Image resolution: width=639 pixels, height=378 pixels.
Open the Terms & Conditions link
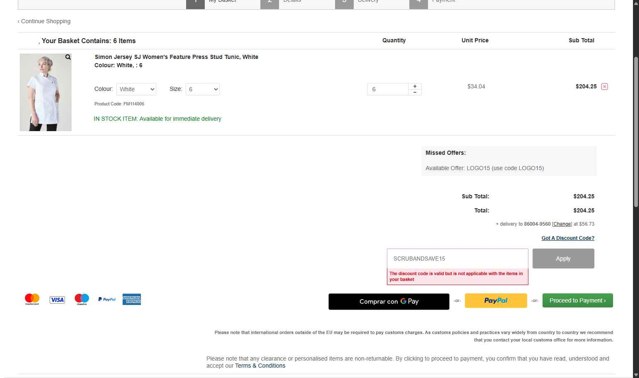(x=260, y=366)
